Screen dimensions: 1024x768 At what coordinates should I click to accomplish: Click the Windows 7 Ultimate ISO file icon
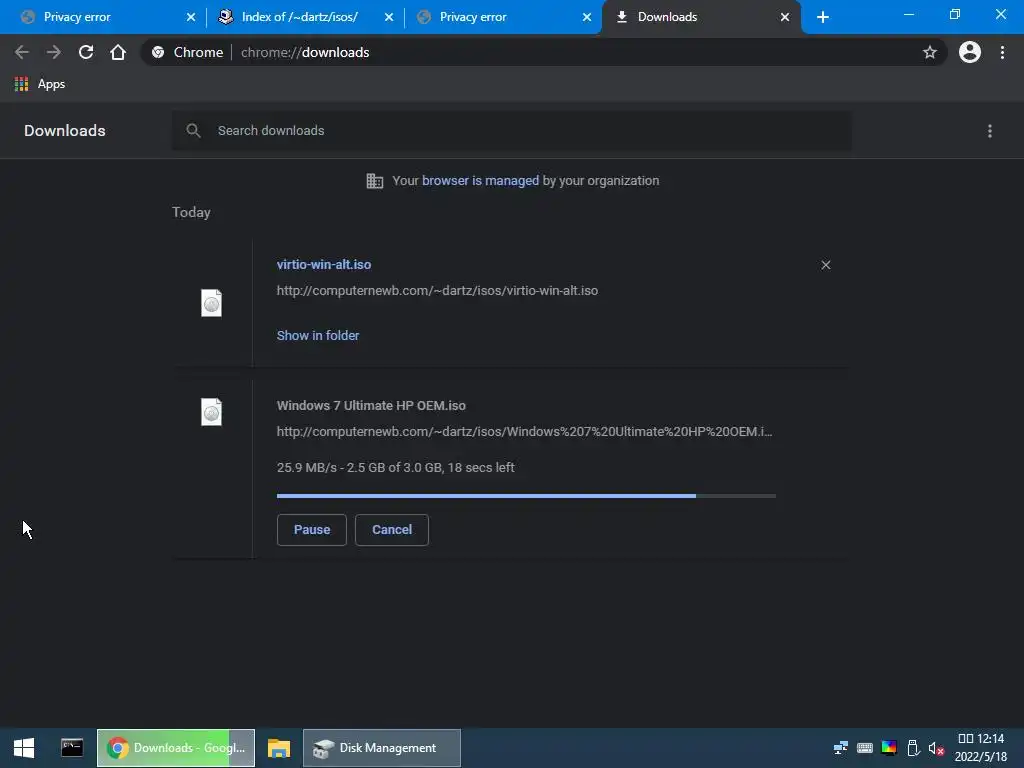click(212, 412)
